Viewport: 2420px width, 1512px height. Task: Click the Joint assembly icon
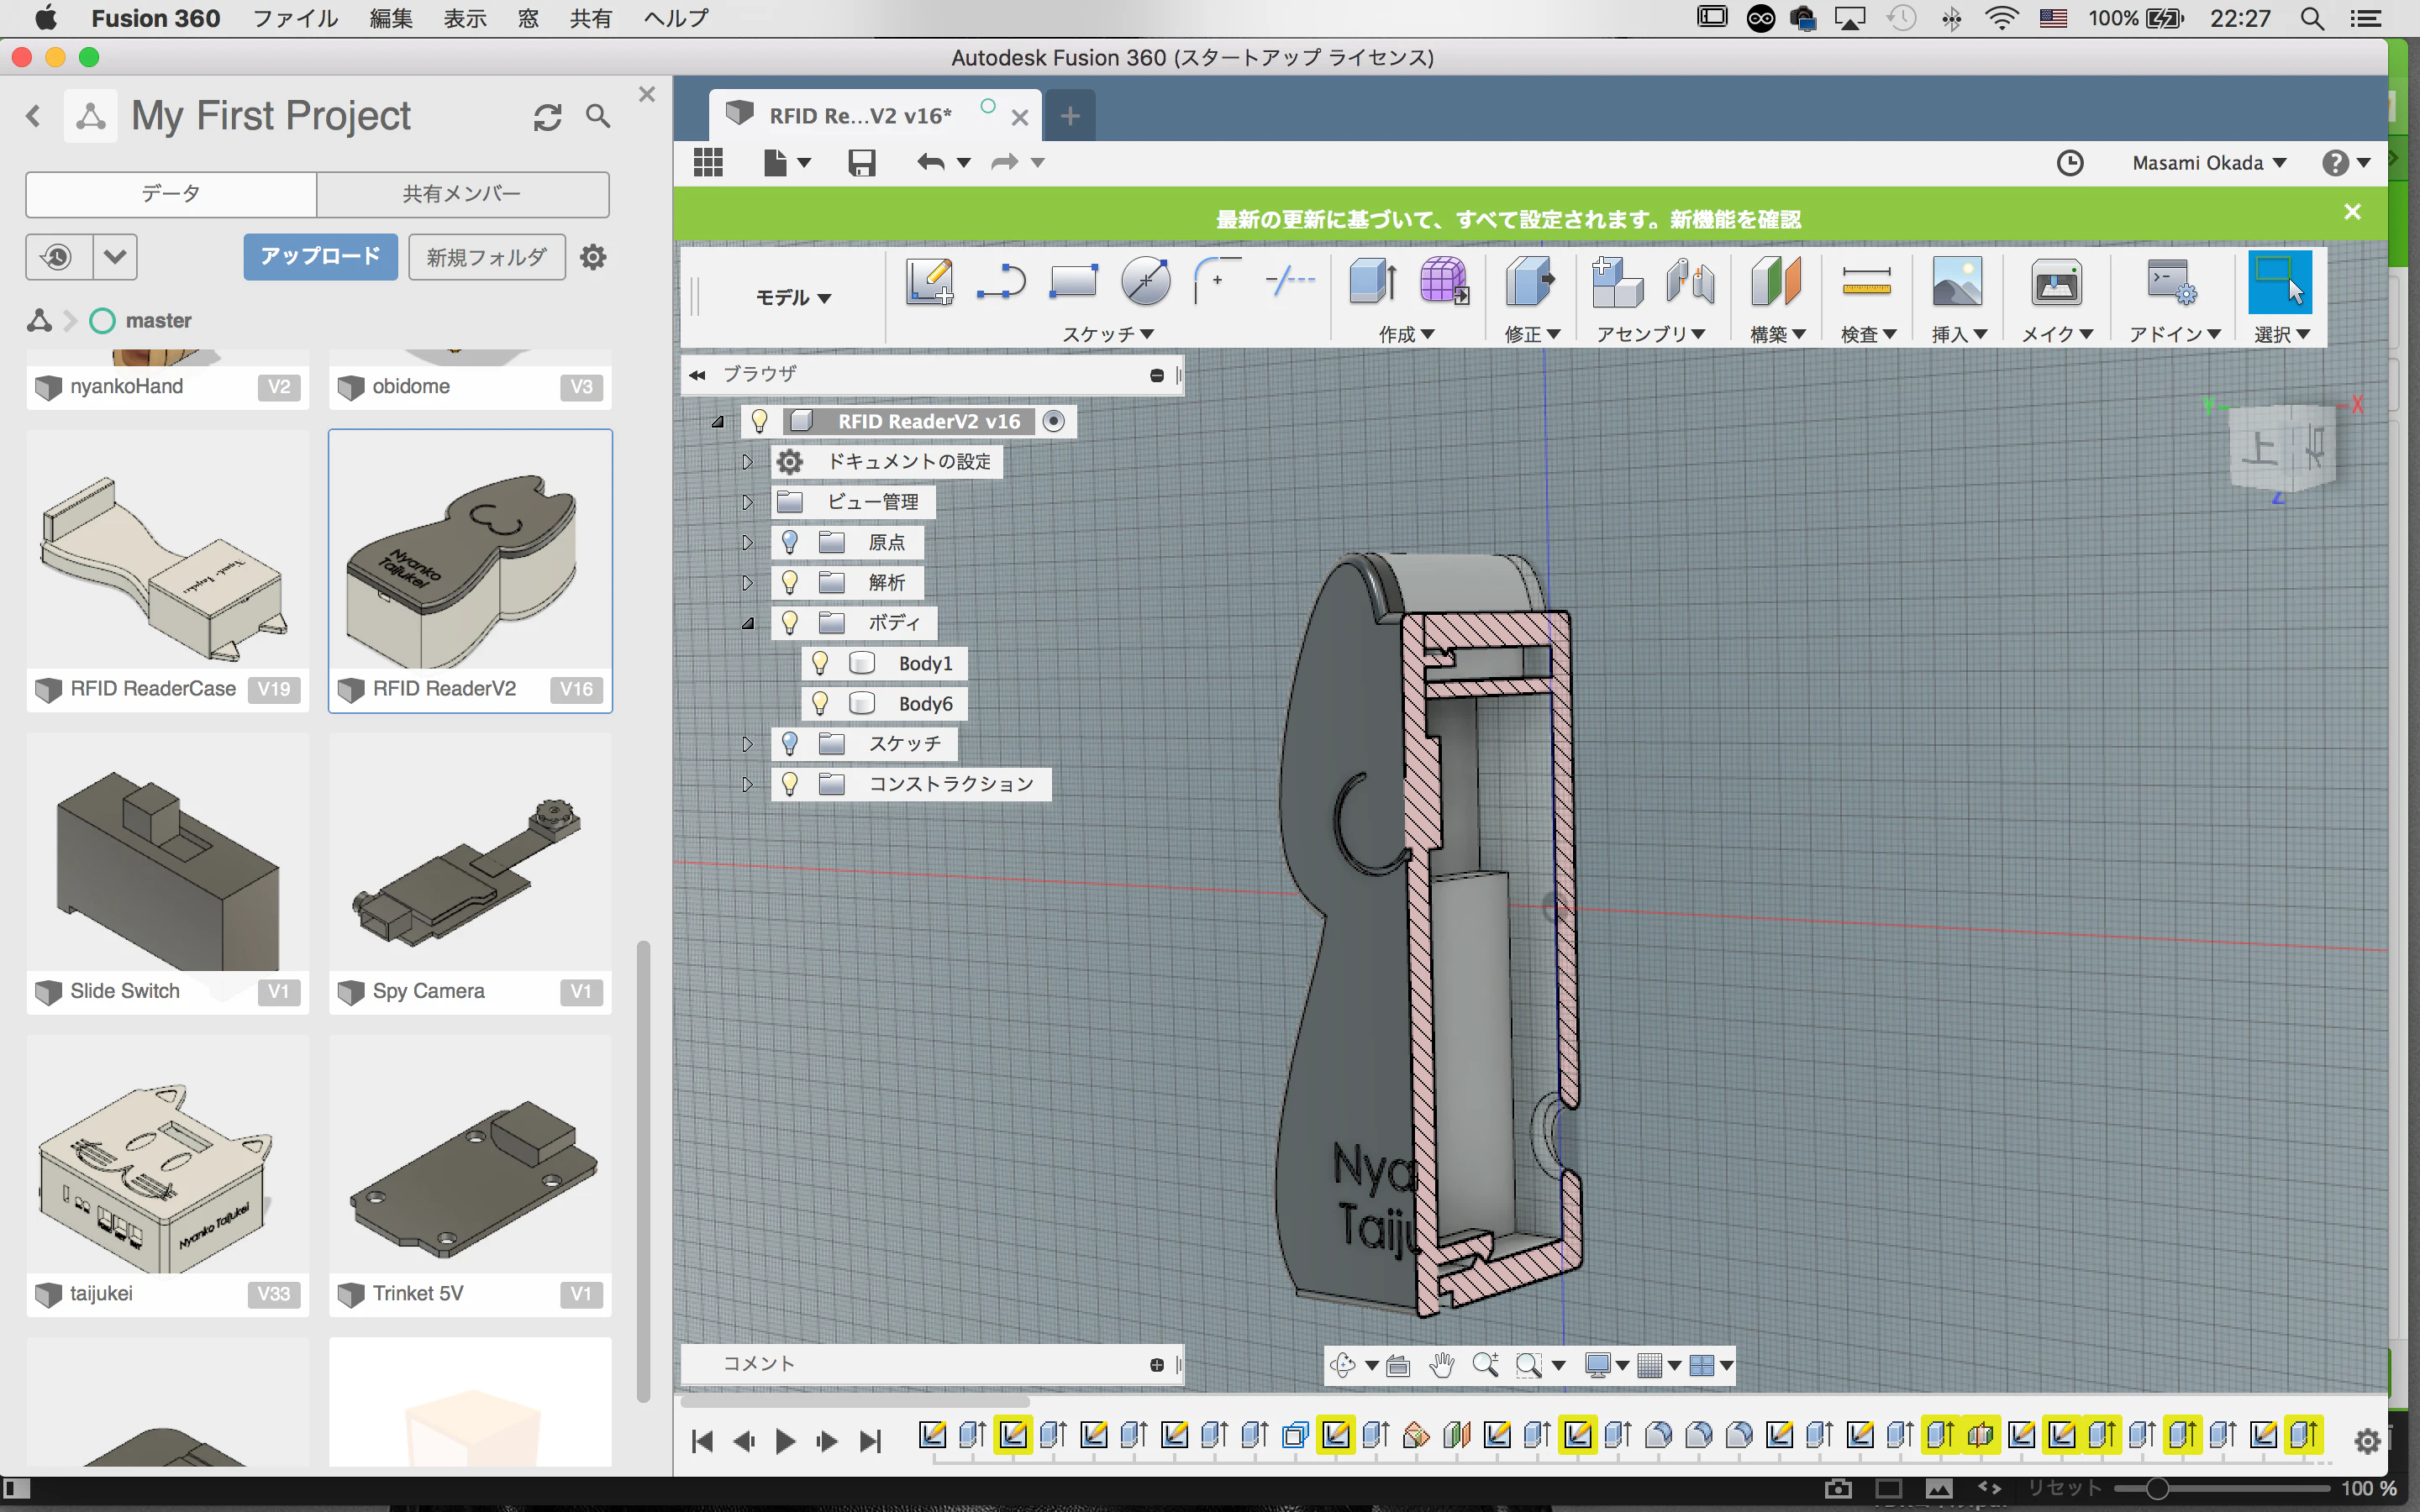(1690, 281)
